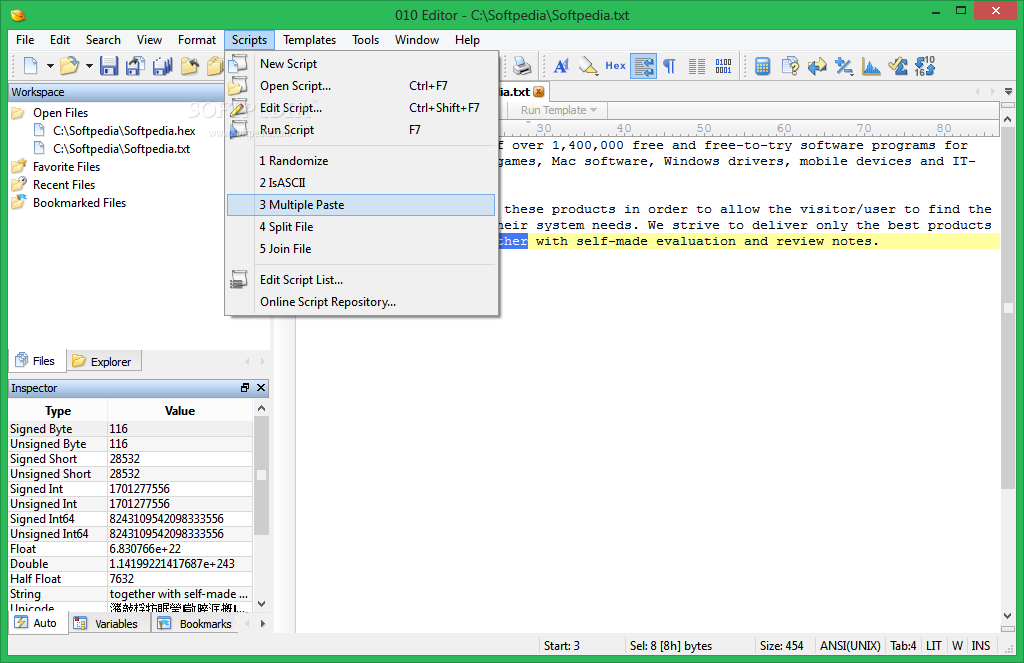
Task: Open the Help menu
Action: [x=467, y=40]
